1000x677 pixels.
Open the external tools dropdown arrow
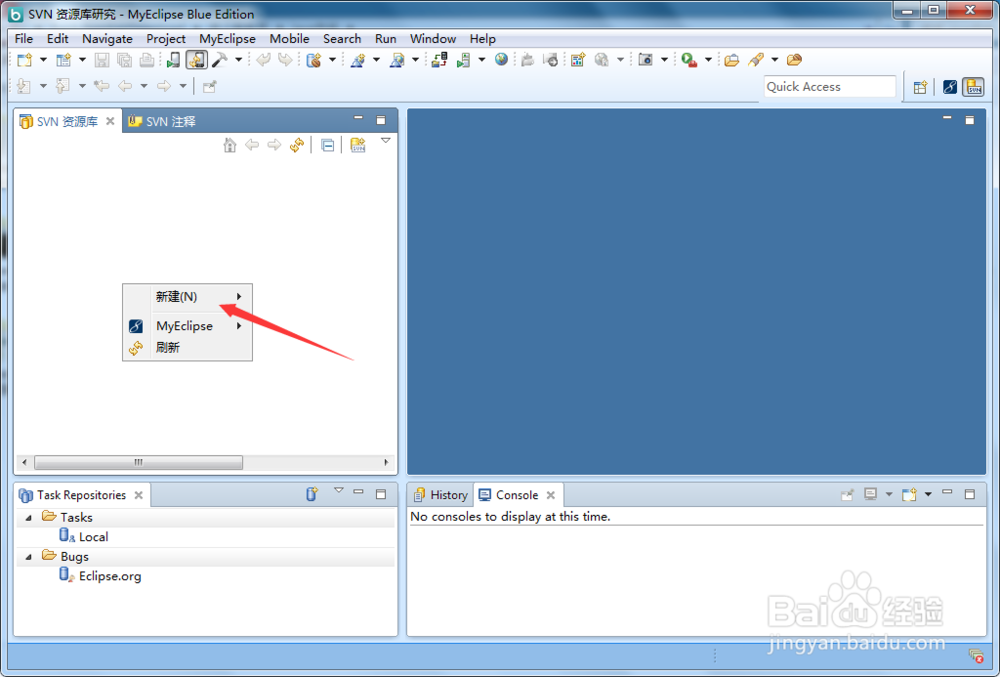708,60
